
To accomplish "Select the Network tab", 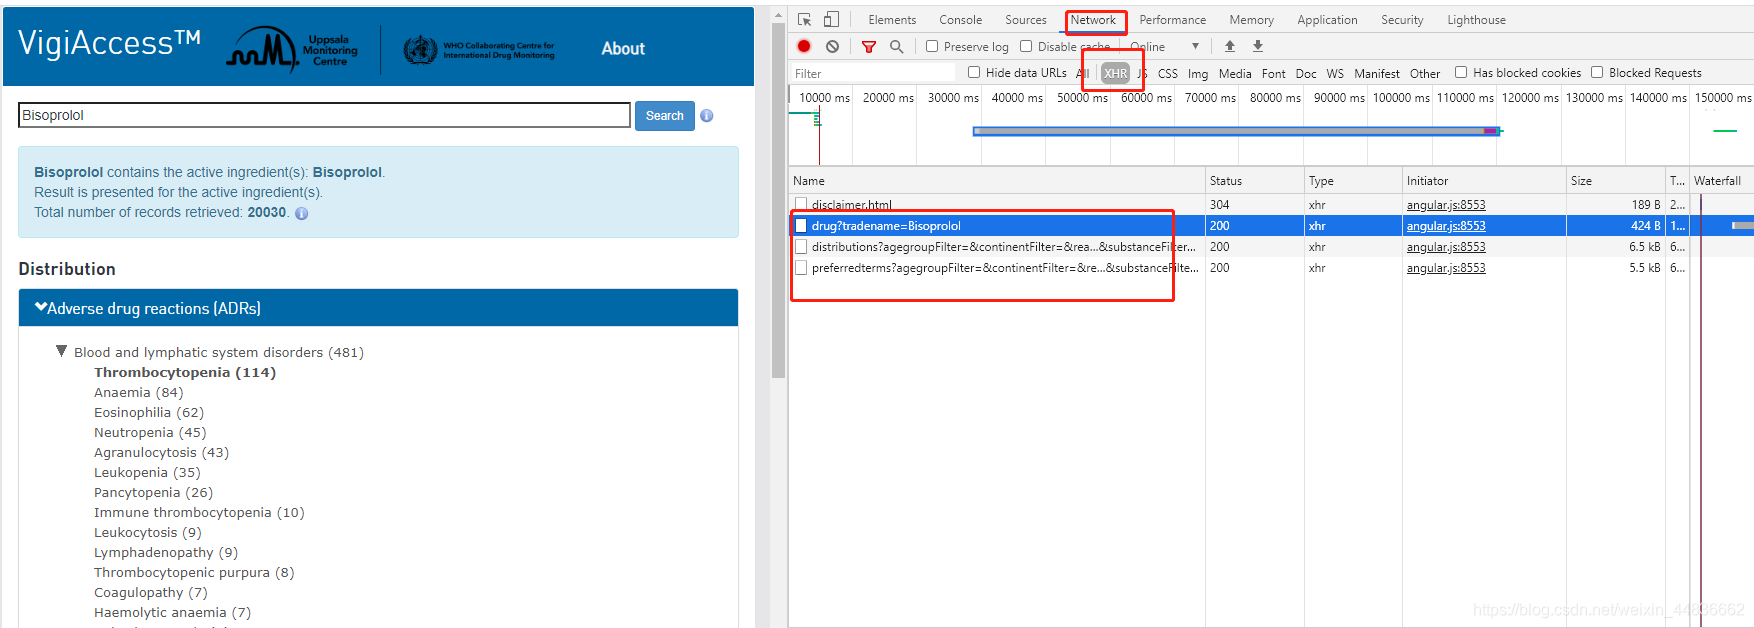I will point(1093,20).
